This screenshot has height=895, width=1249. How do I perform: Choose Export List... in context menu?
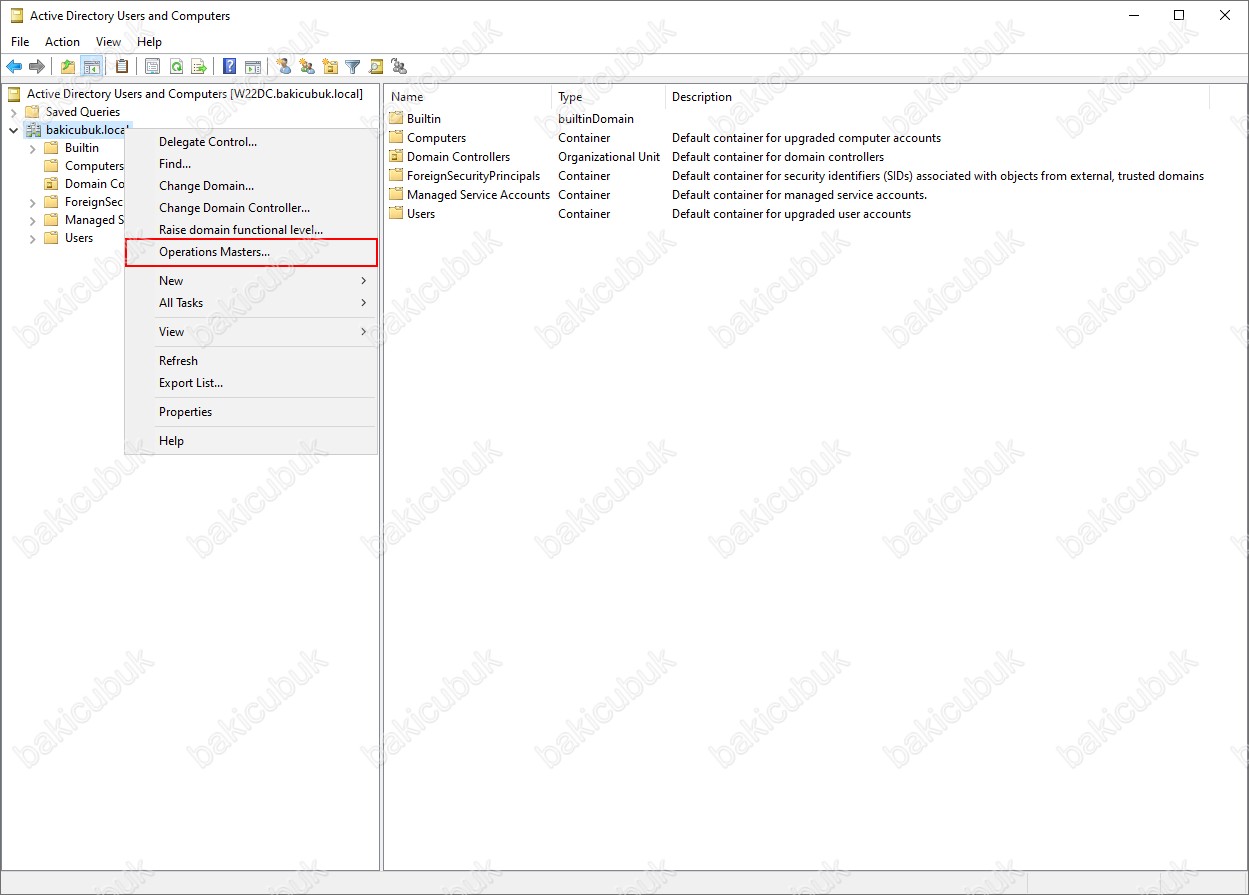pyautogui.click(x=251, y=383)
